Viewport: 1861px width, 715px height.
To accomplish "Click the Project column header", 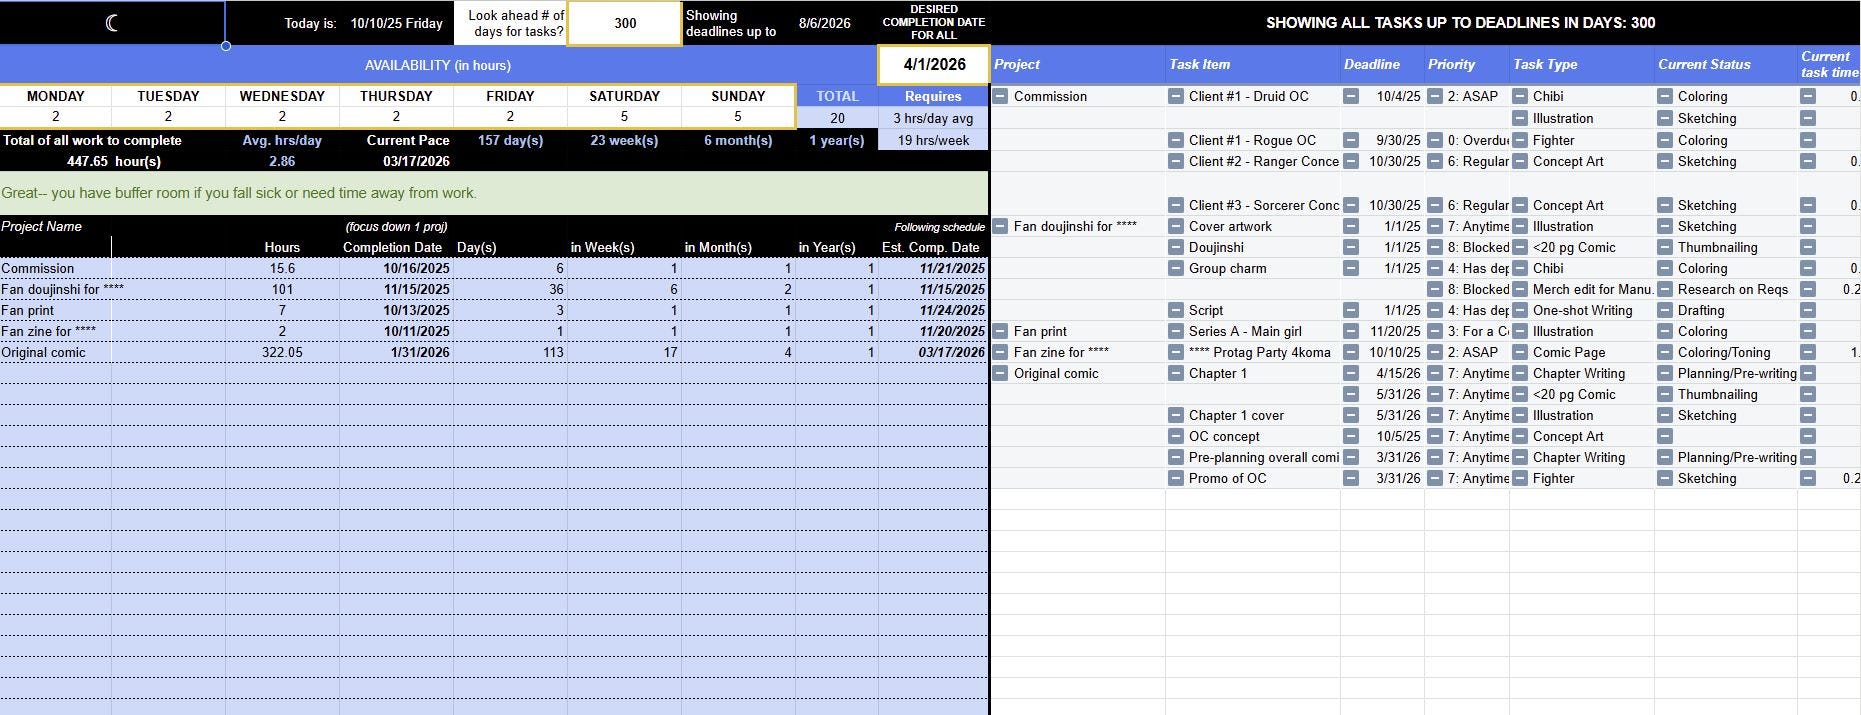I will click(x=1078, y=65).
